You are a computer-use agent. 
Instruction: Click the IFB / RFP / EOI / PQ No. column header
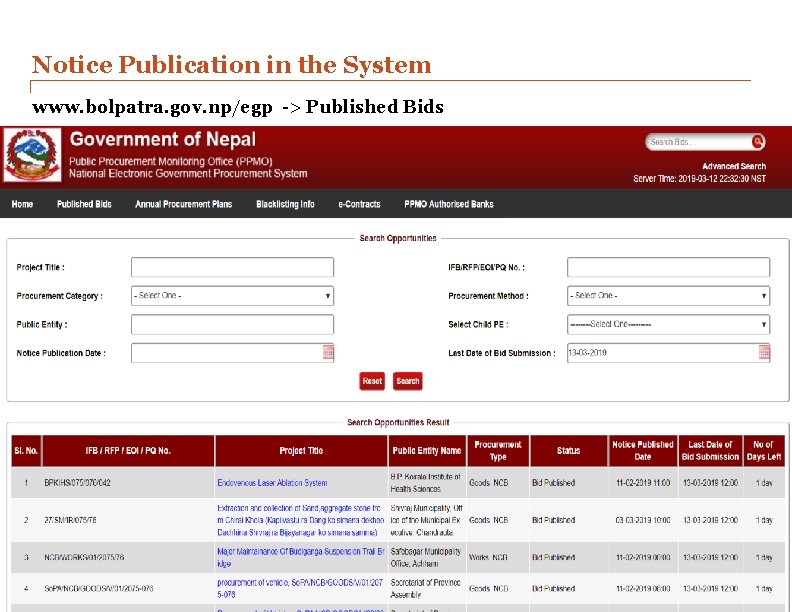[x=128, y=451]
